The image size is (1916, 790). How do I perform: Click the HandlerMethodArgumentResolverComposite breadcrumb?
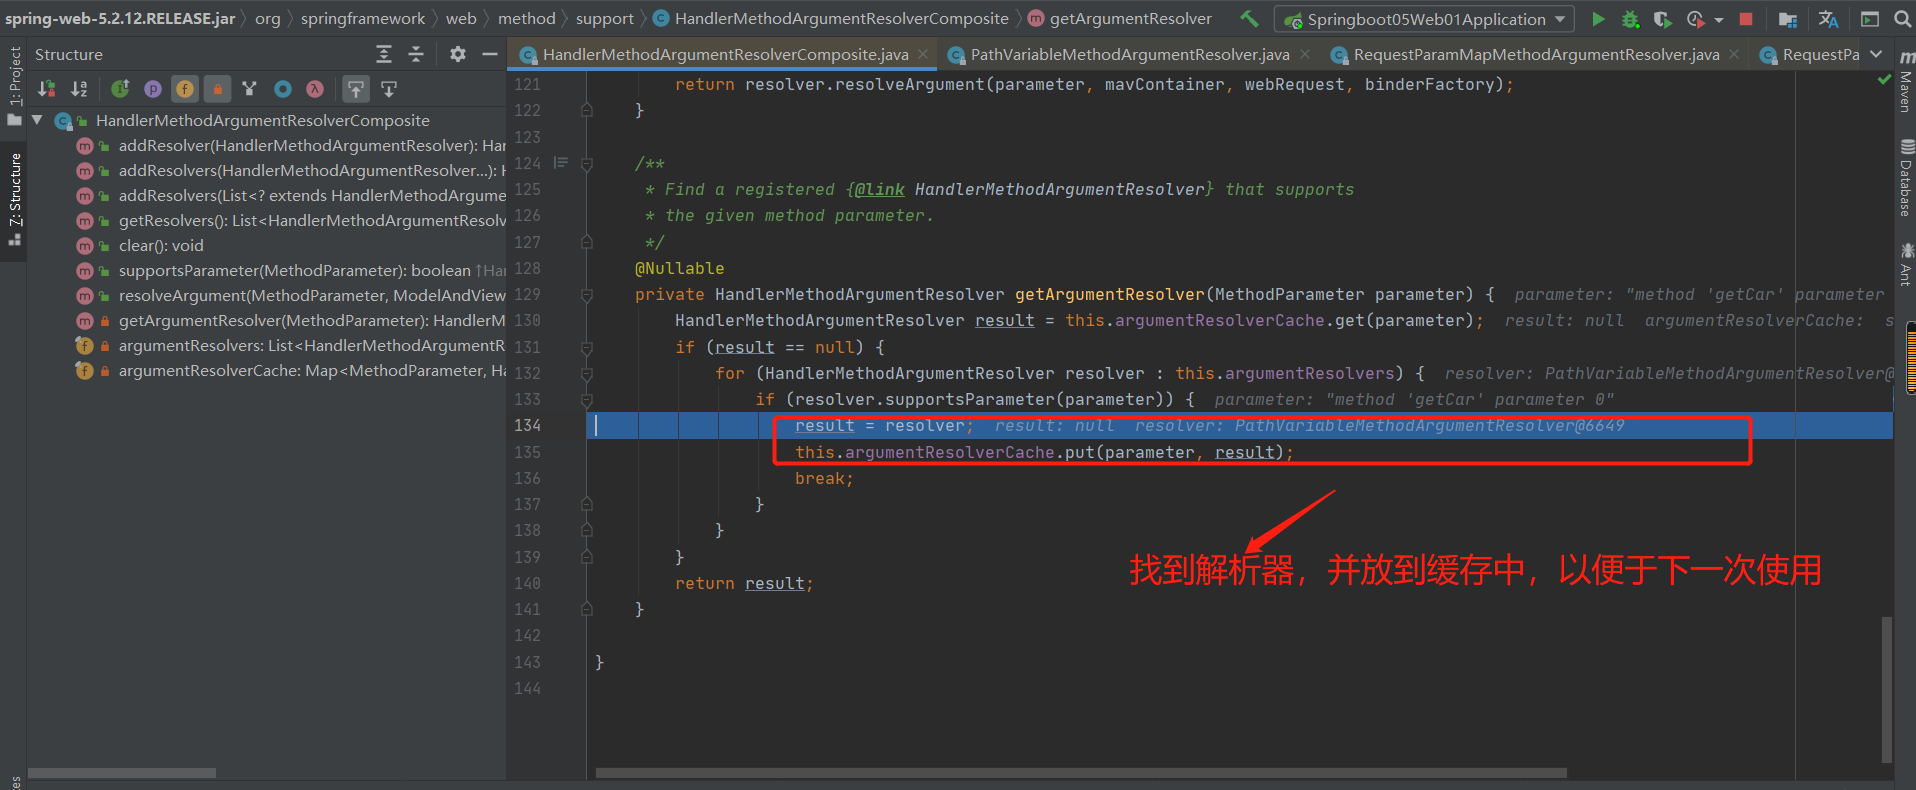click(x=831, y=18)
